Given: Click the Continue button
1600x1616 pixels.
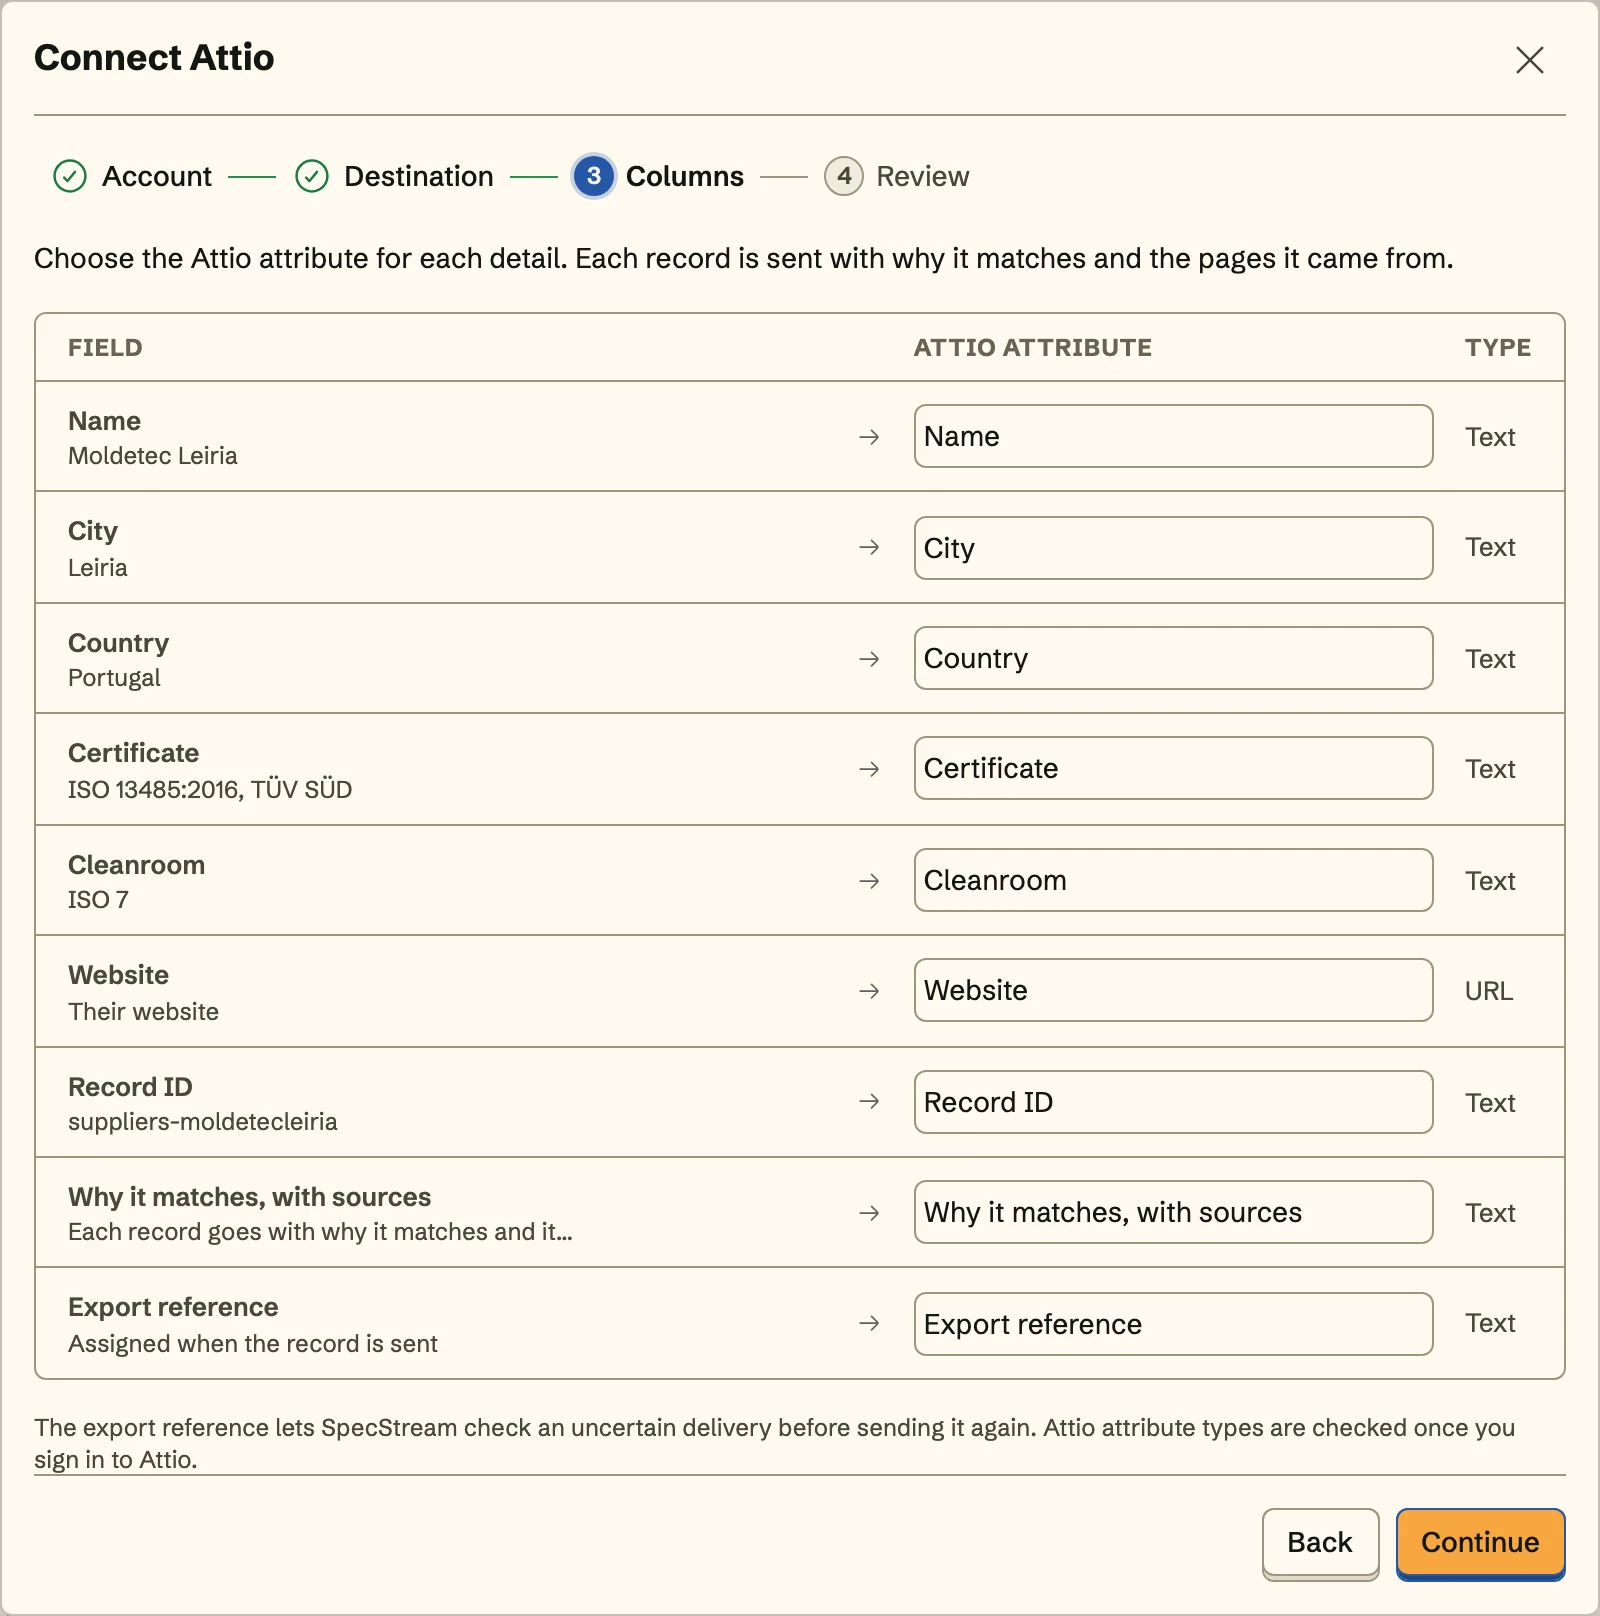Looking at the screenshot, I should coord(1480,1542).
